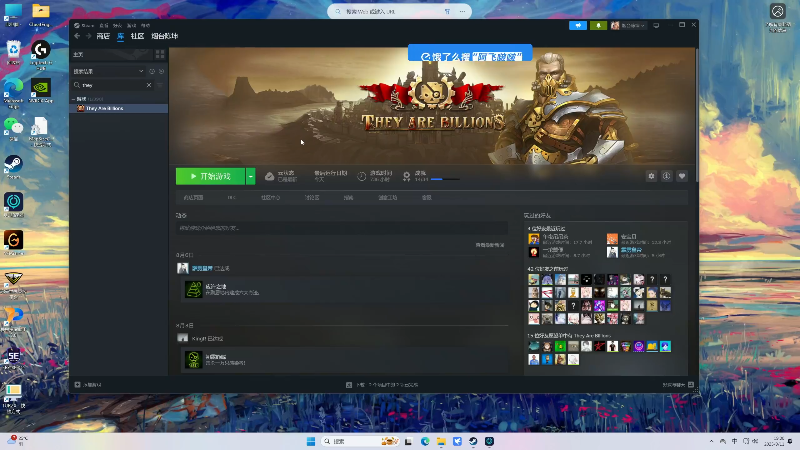Screen dimensions: 800x450
Task: Add game to favorites with heart icon
Action: coord(682,176)
